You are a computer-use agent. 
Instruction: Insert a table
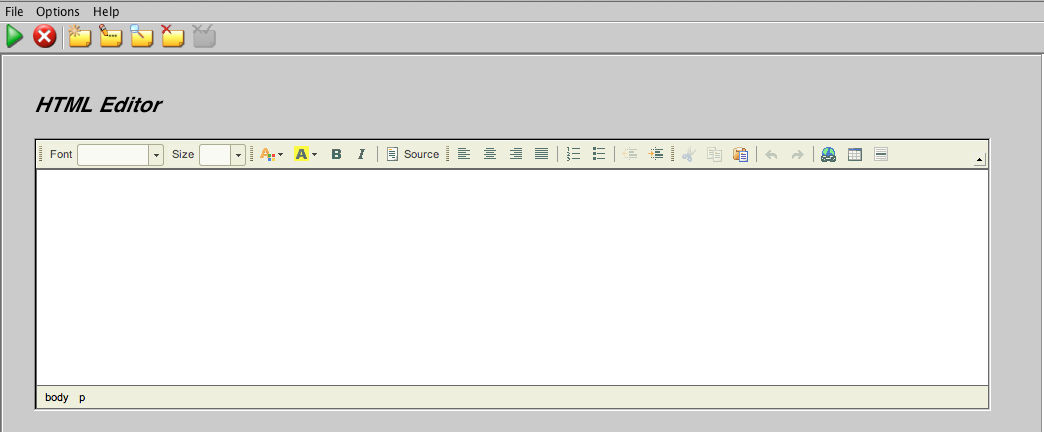(x=855, y=154)
